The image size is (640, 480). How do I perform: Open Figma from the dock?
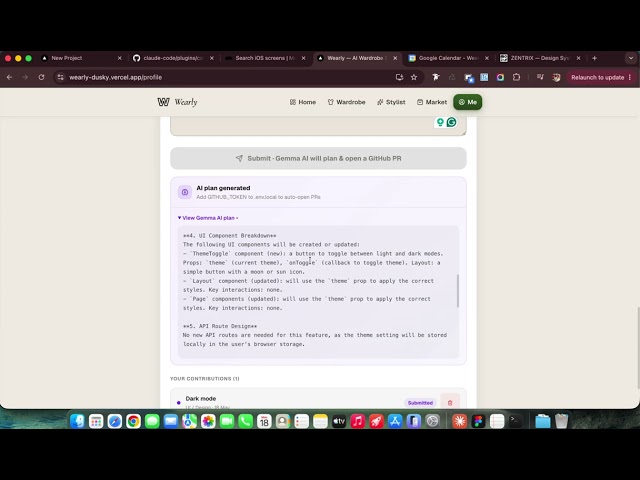tap(478, 421)
